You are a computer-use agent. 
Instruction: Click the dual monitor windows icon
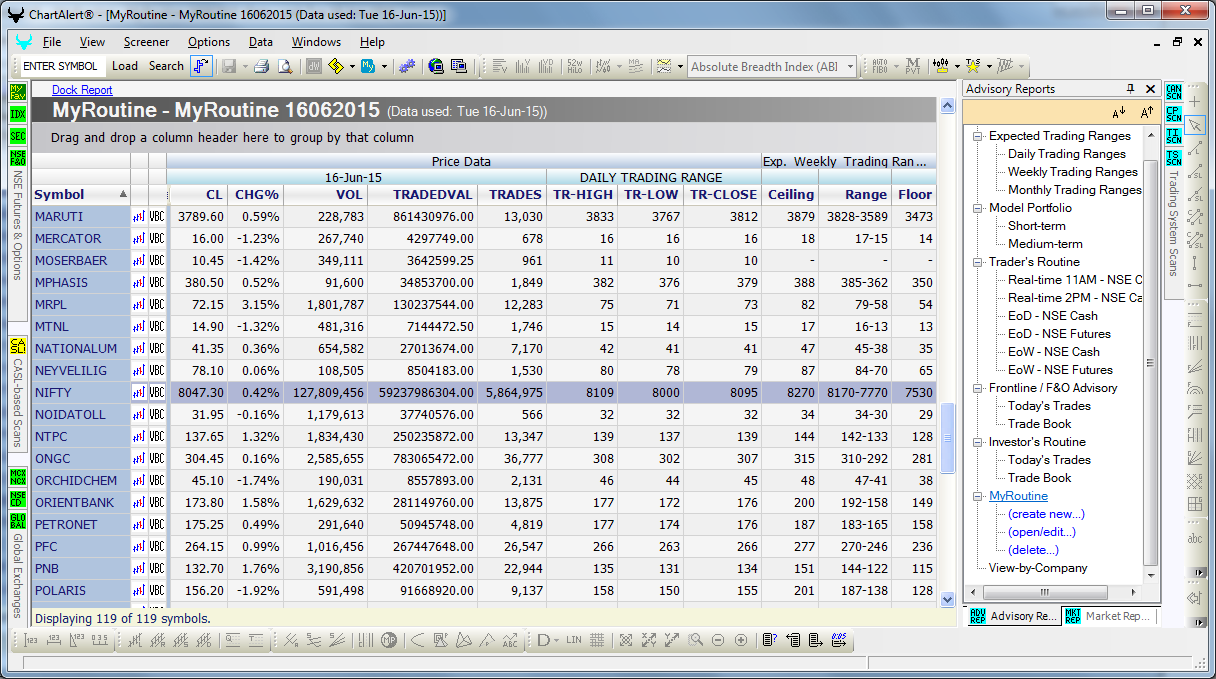(x=459, y=67)
